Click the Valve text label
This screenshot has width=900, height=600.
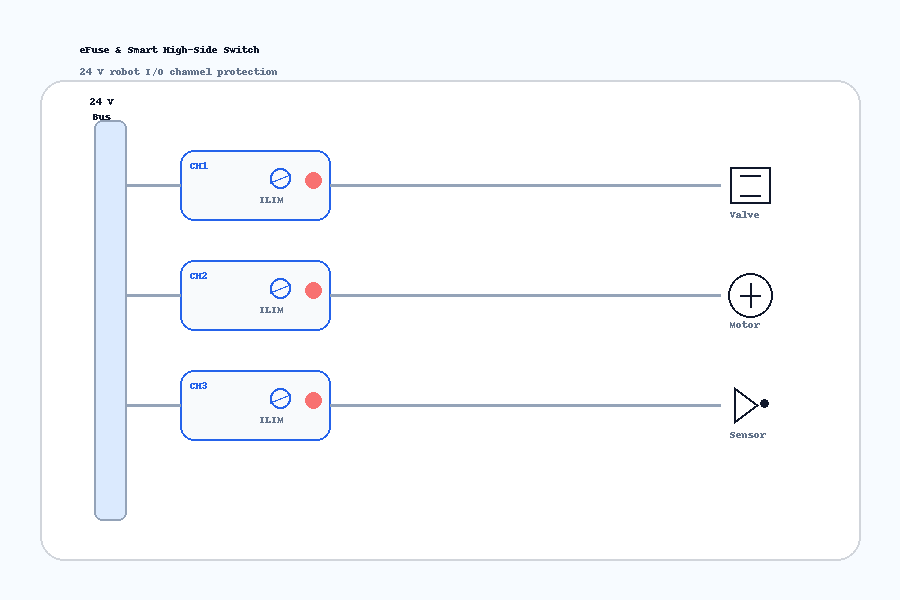coord(744,215)
